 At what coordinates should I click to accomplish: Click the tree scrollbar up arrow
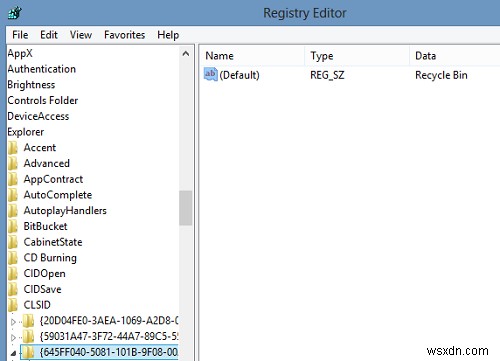(x=186, y=54)
